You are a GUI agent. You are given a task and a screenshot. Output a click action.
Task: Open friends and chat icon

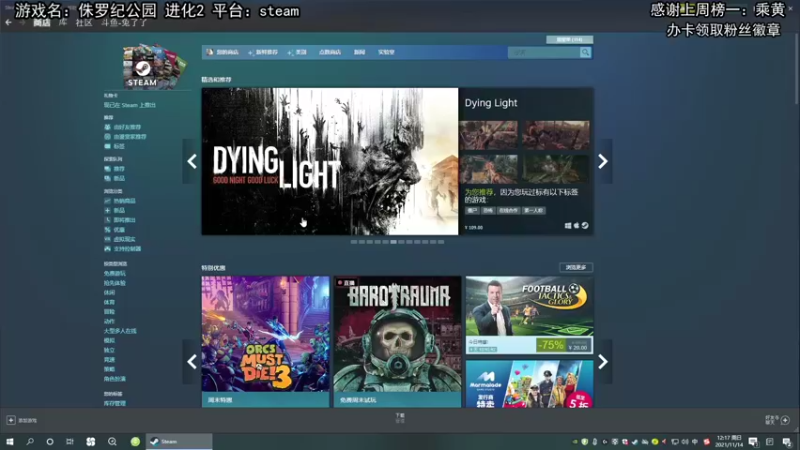(785, 420)
